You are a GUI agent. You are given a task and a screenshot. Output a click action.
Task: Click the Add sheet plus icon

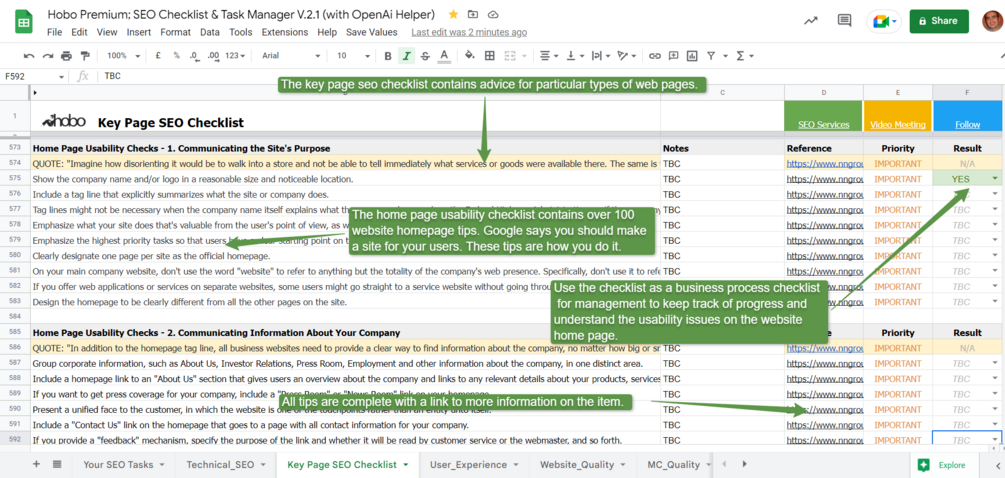[x=36, y=465]
